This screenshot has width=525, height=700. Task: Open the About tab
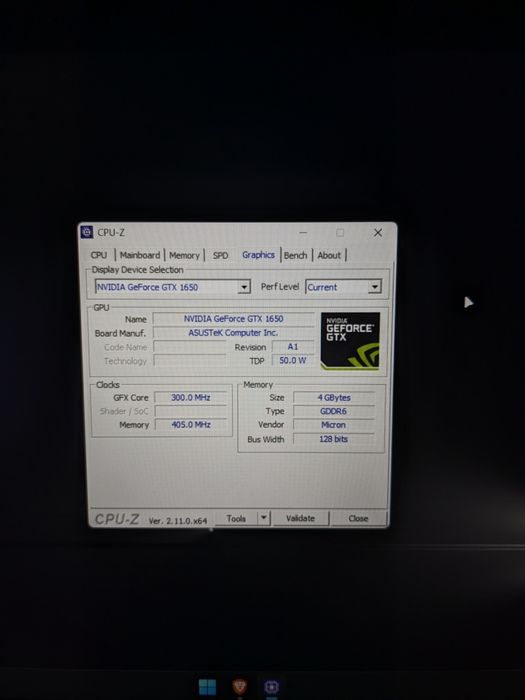click(x=329, y=255)
